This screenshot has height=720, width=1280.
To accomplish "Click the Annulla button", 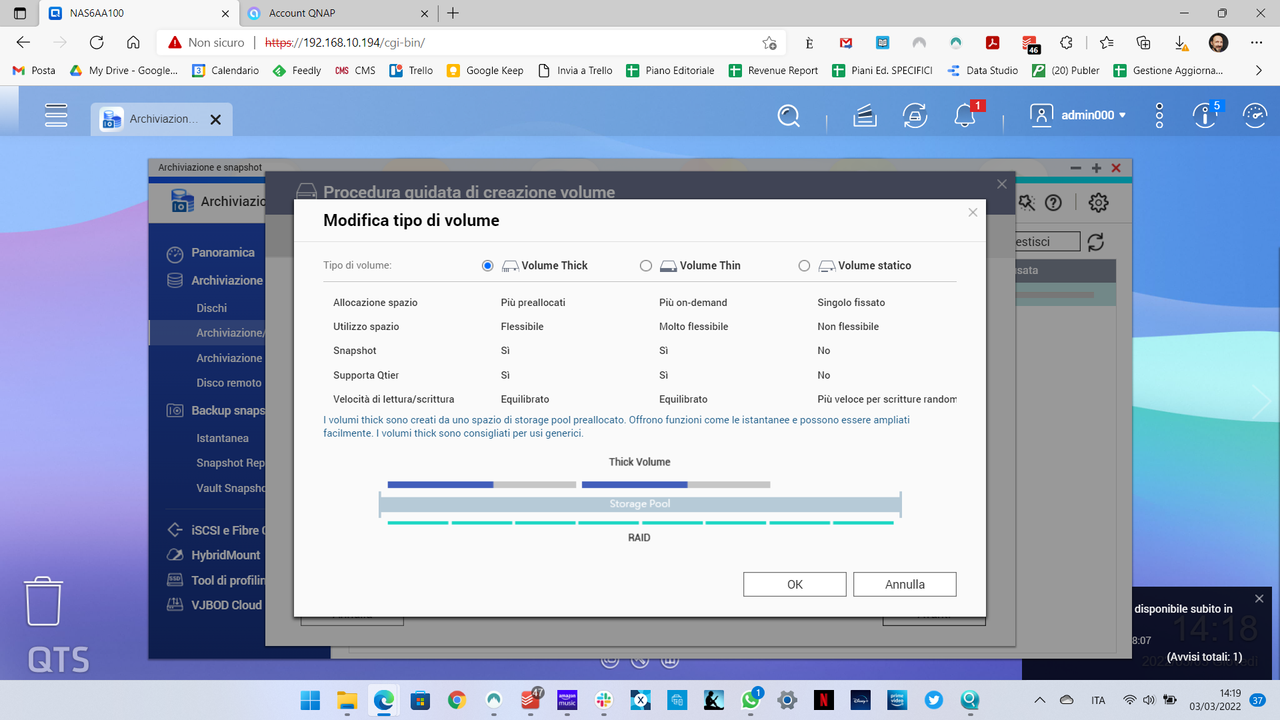I will pos(905,584).
